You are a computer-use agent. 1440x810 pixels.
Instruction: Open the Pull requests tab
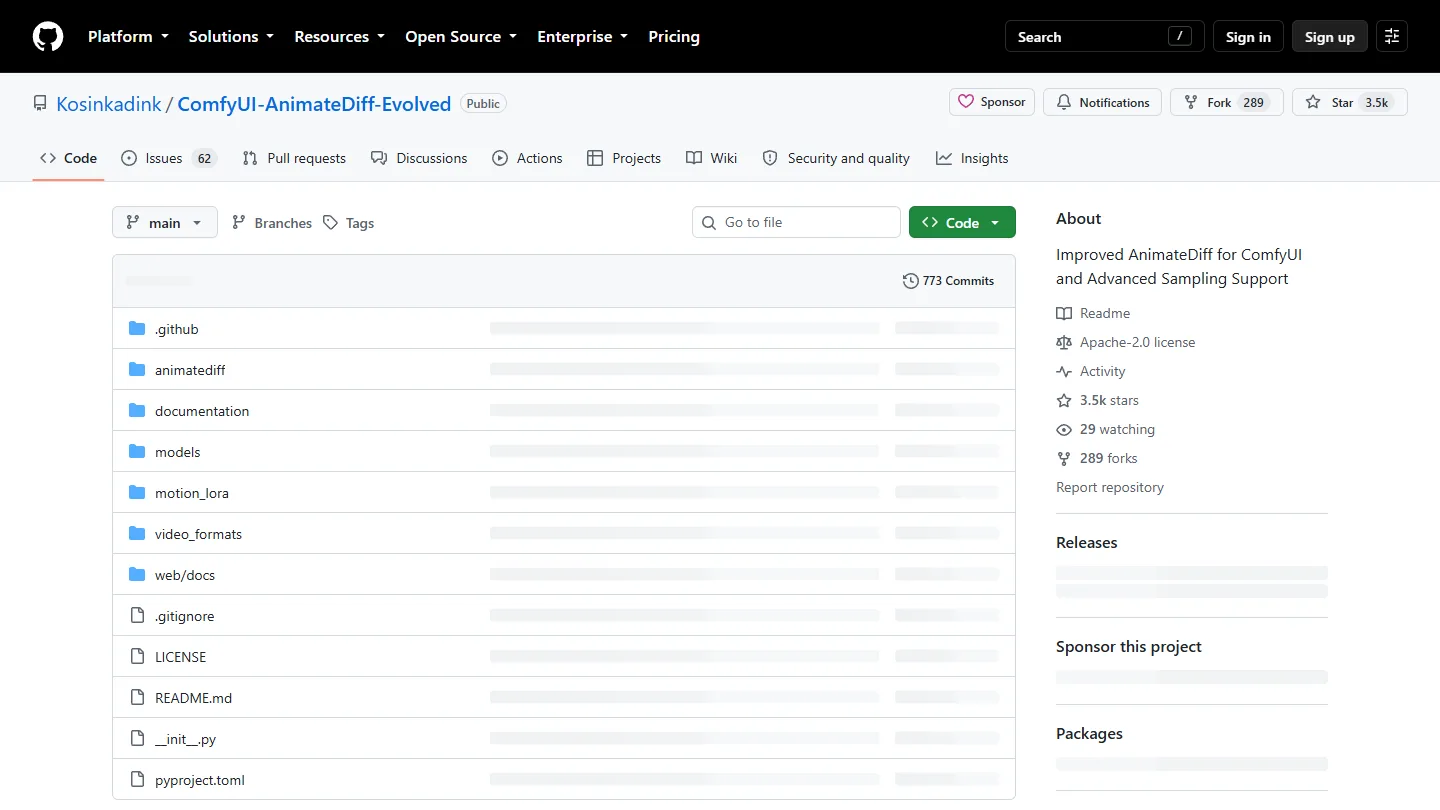point(294,158)
